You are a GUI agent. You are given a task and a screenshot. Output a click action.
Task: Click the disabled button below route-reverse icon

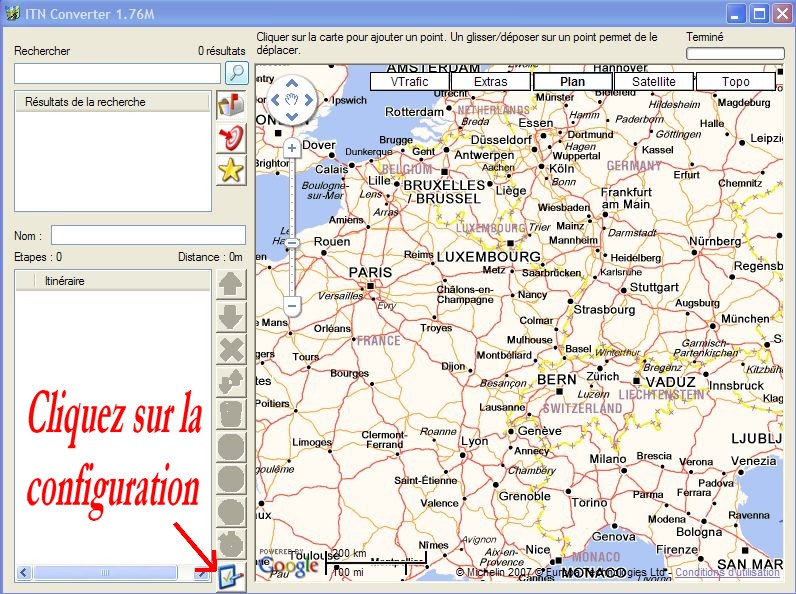coord(231,414)
